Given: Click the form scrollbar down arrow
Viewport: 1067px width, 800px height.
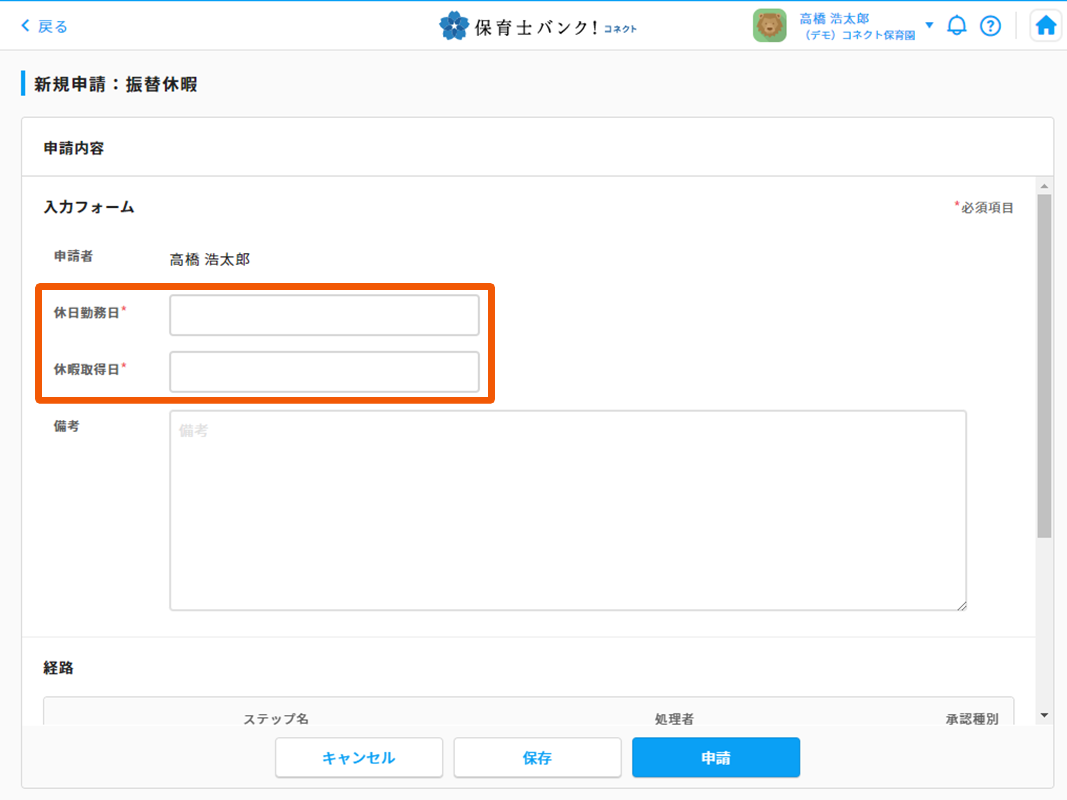Looking at the screenshot, I should [1044, 715].
